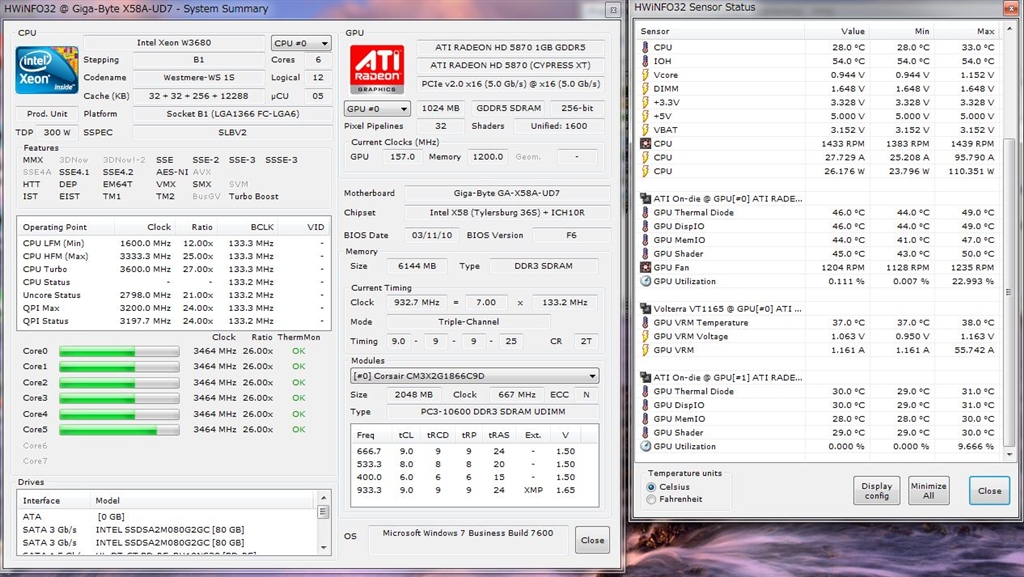Open the GPU #0 selector dropdown
Screen dimensions: 1024x577
(x=377, y=108)
